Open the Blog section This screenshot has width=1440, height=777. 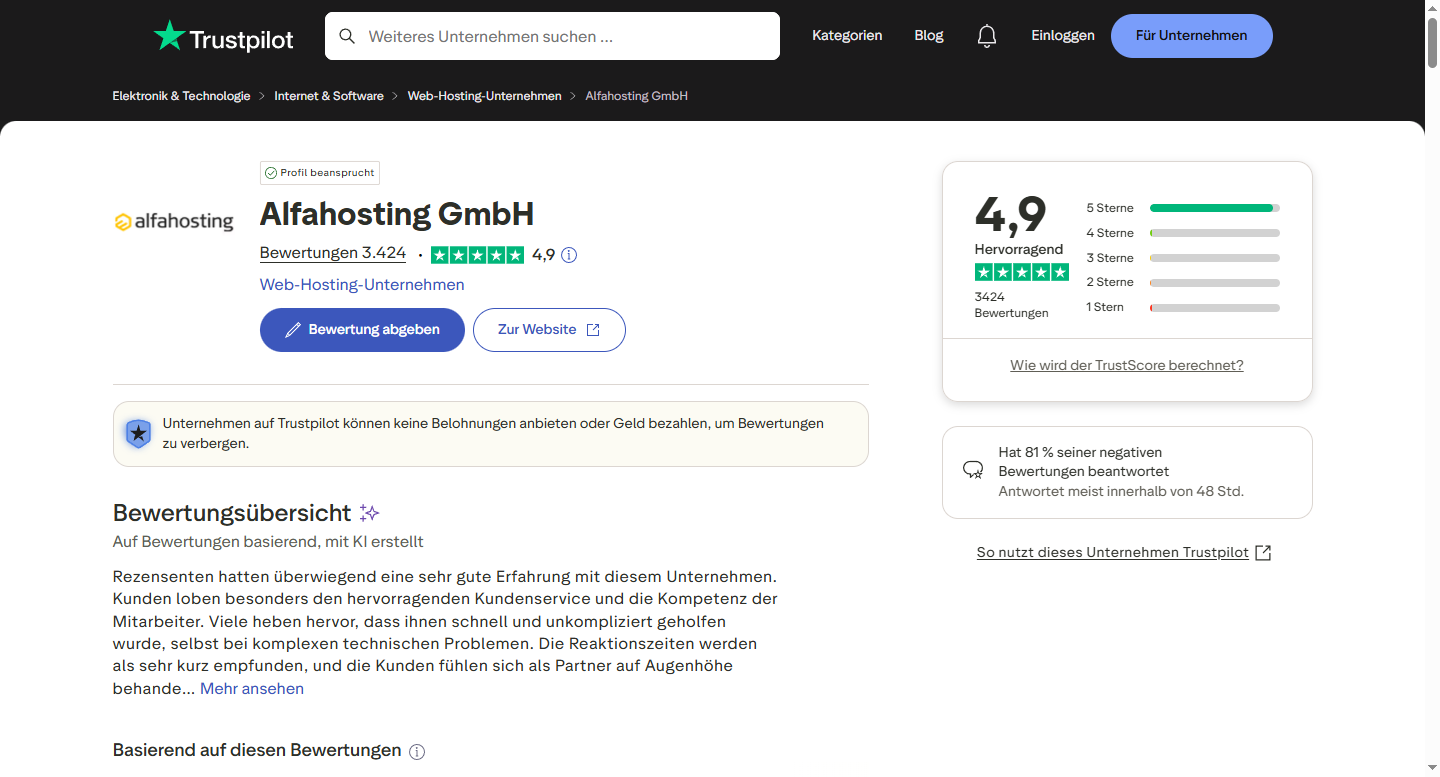[x=928, y=35]
